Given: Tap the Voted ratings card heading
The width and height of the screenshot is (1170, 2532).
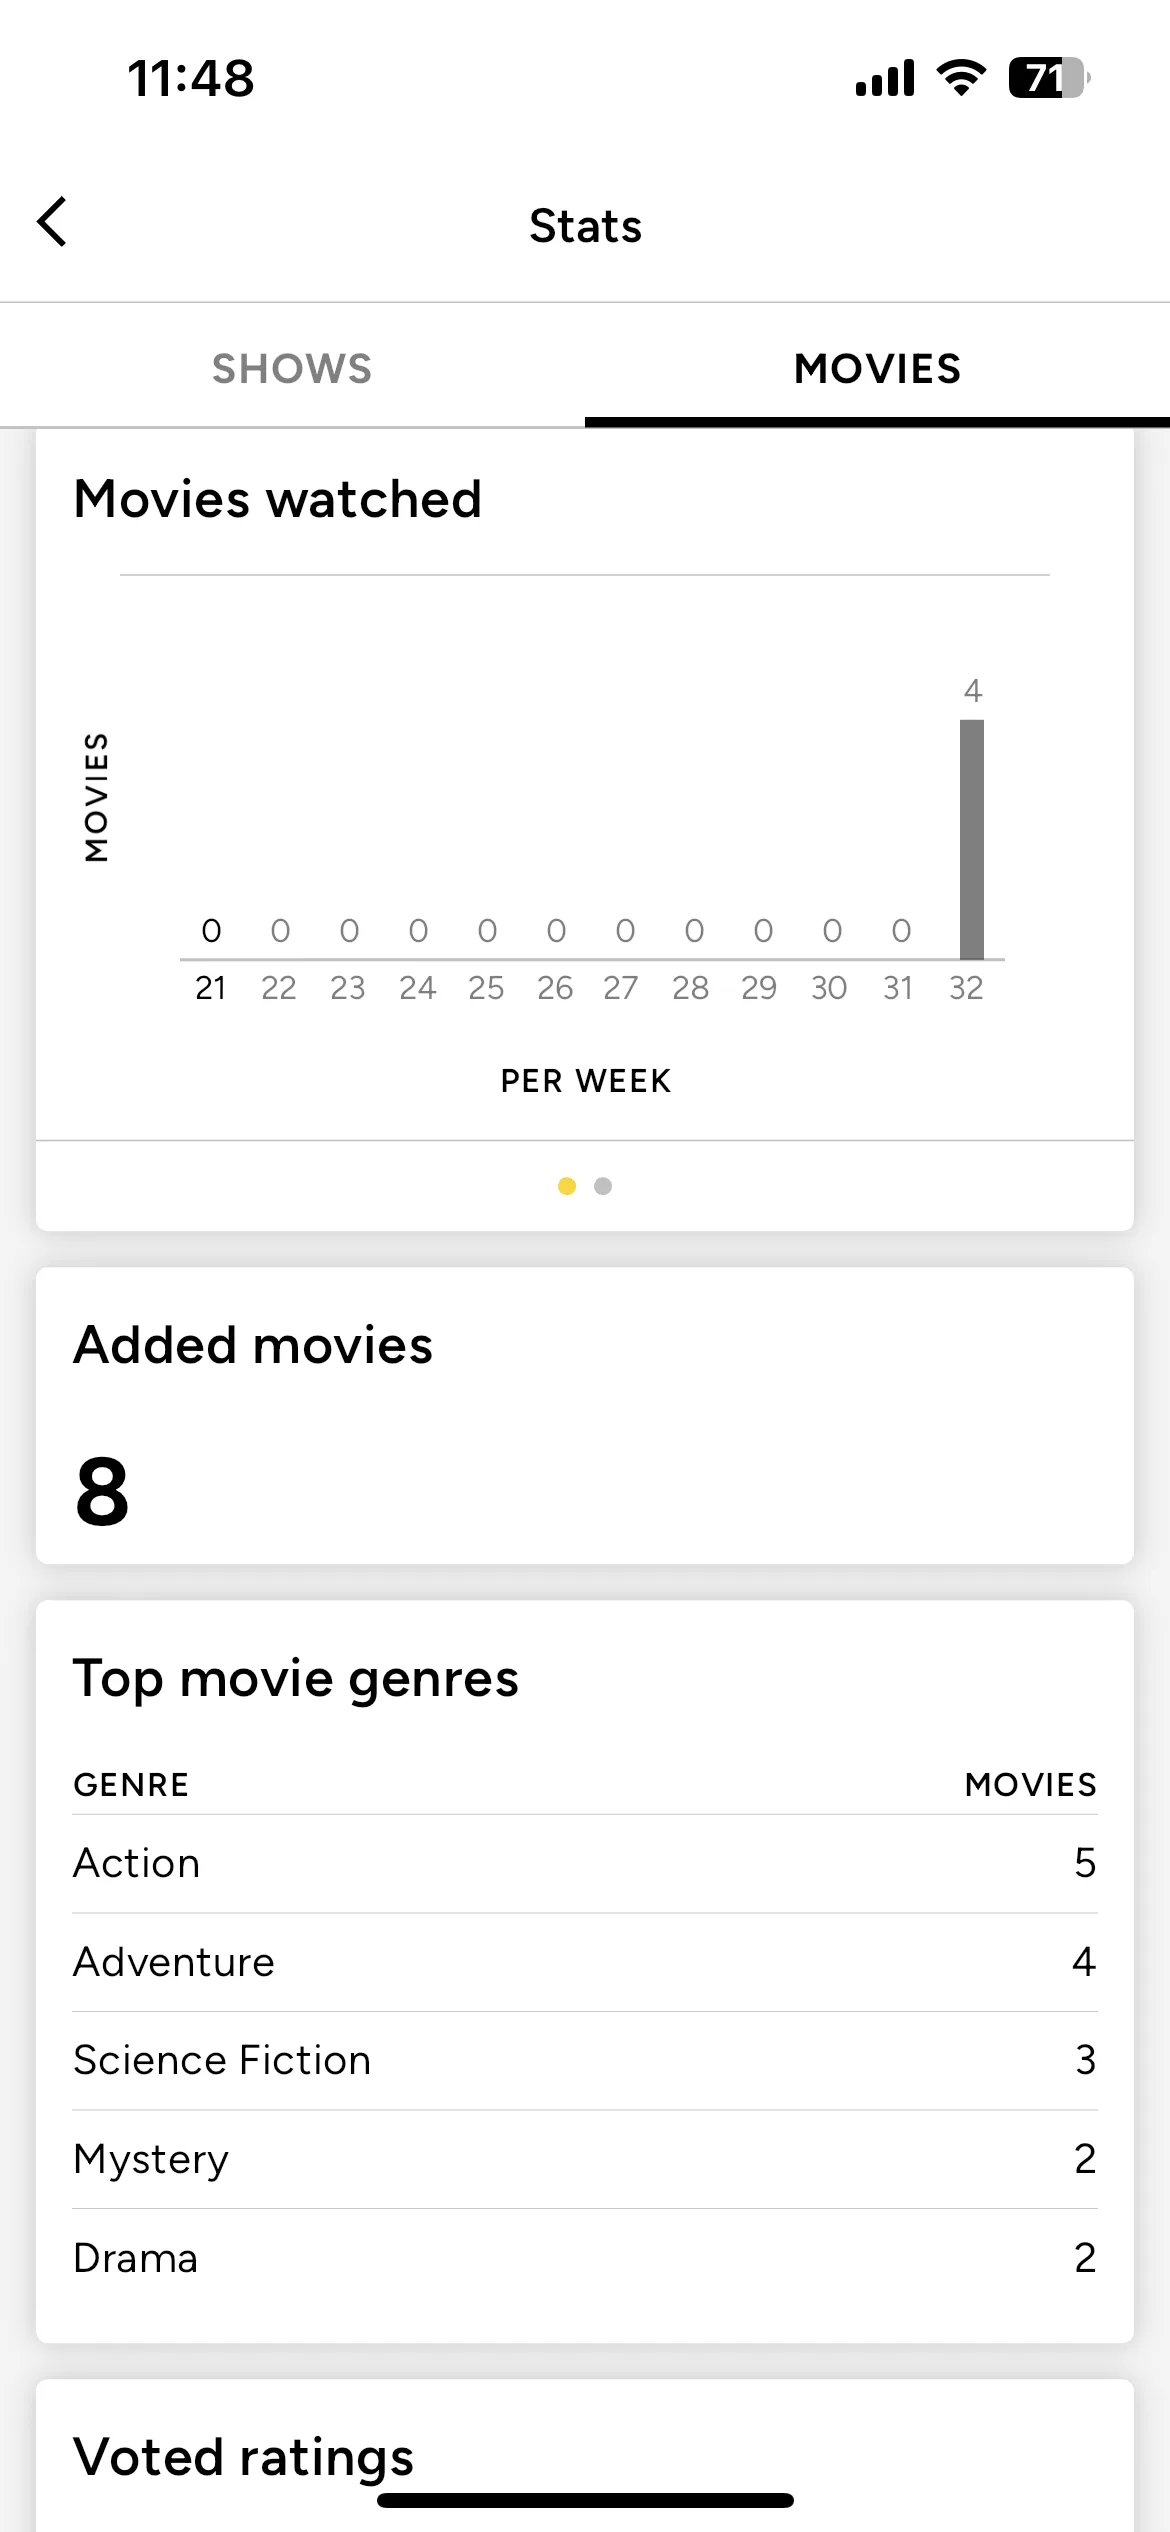Looking at the screenshot, I should [x=244, y=2456].
